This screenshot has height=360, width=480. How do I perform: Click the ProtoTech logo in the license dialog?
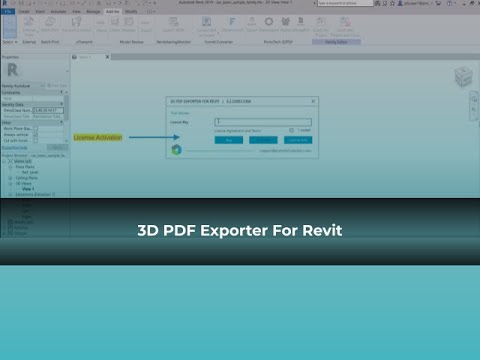176,150
